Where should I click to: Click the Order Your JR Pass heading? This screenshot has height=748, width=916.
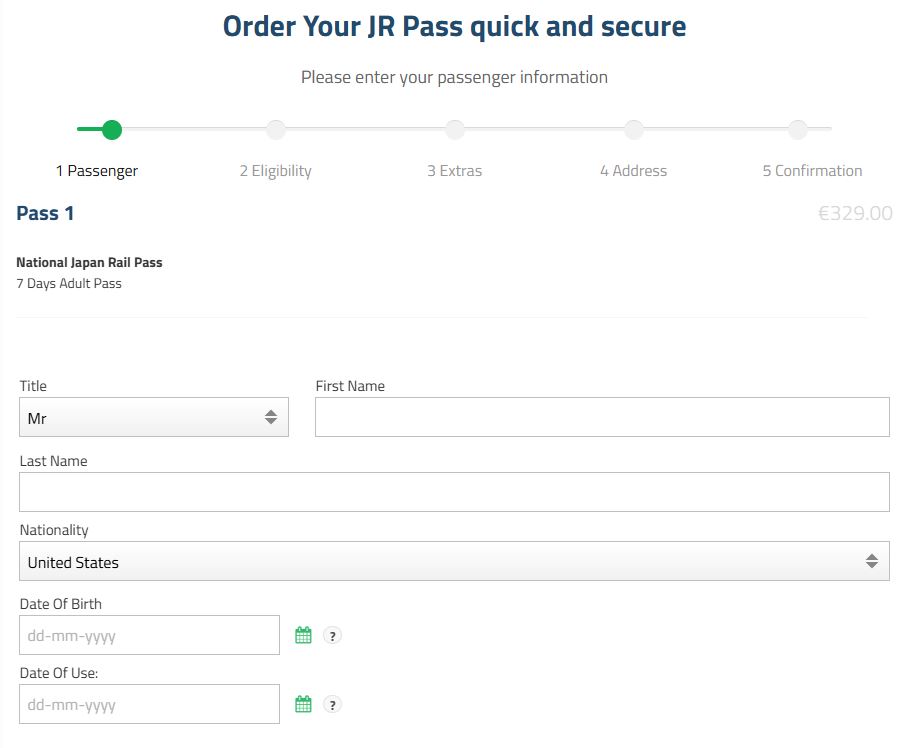[454, 26]
